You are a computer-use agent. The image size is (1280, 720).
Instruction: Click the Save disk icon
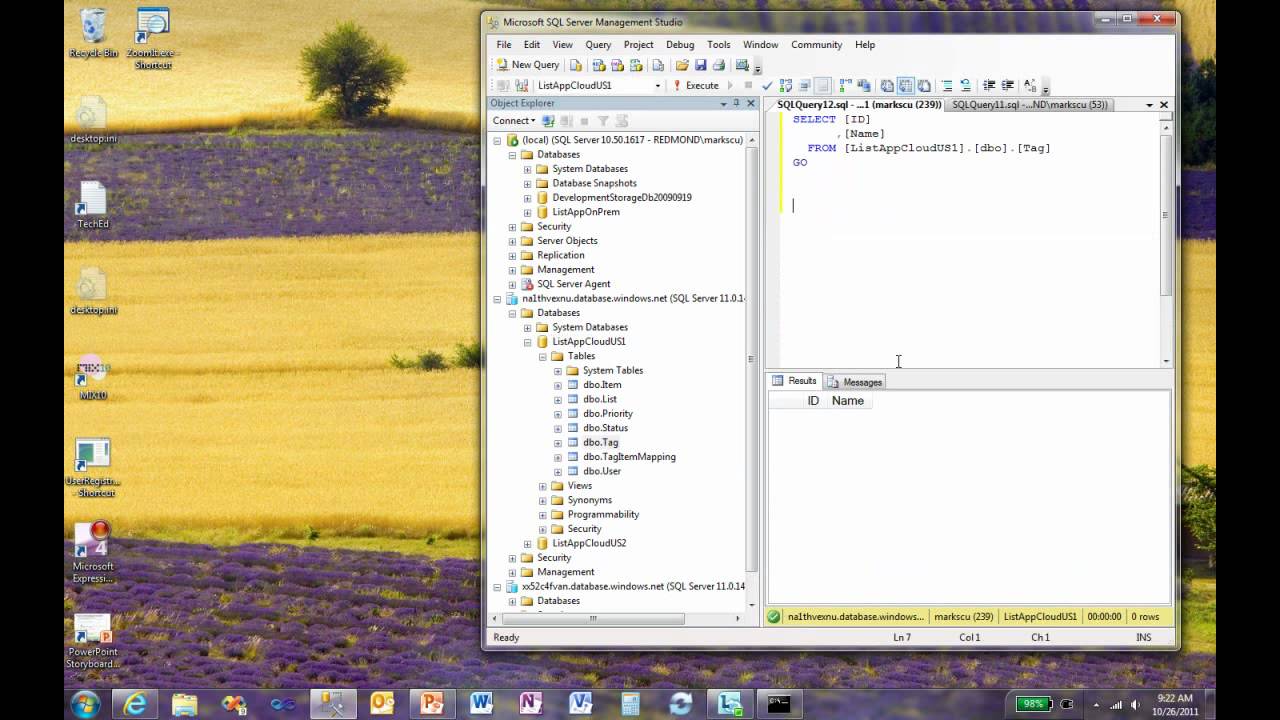(700, 65)
